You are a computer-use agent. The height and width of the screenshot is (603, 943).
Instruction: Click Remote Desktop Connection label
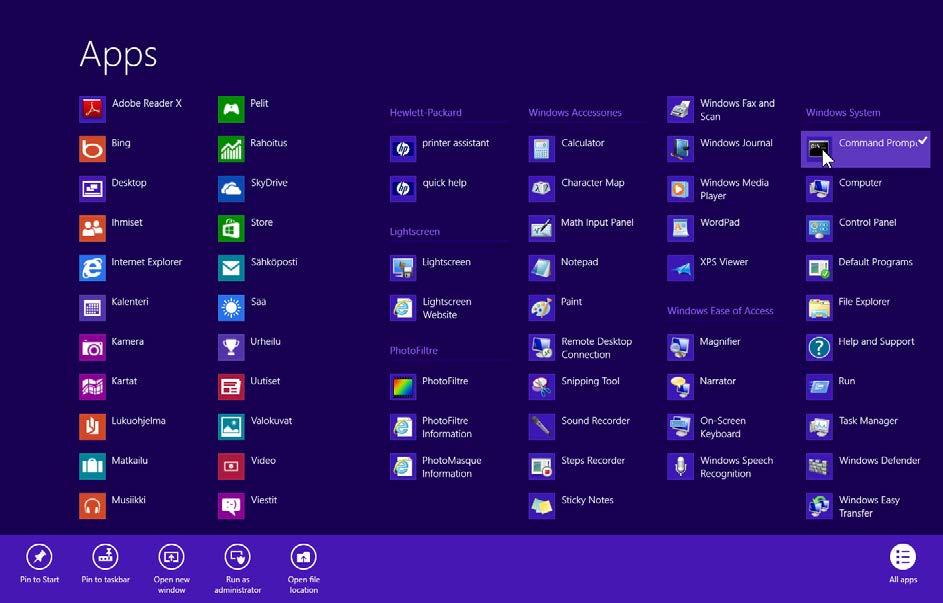pyautogui.click(x=597, y=348)
